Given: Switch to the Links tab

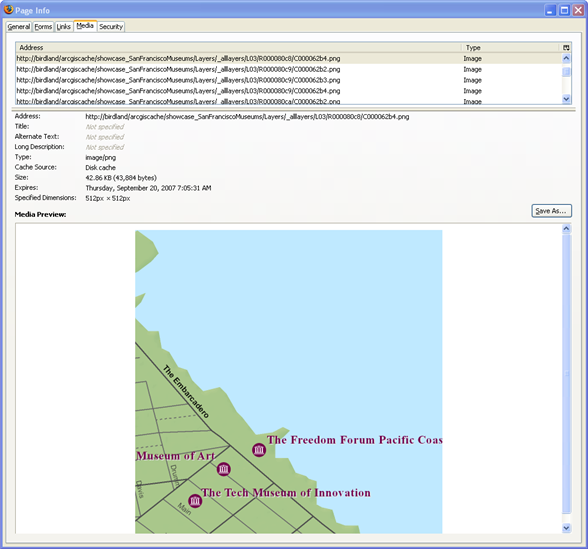Looking at the screenshot, I should coord(64,27).
